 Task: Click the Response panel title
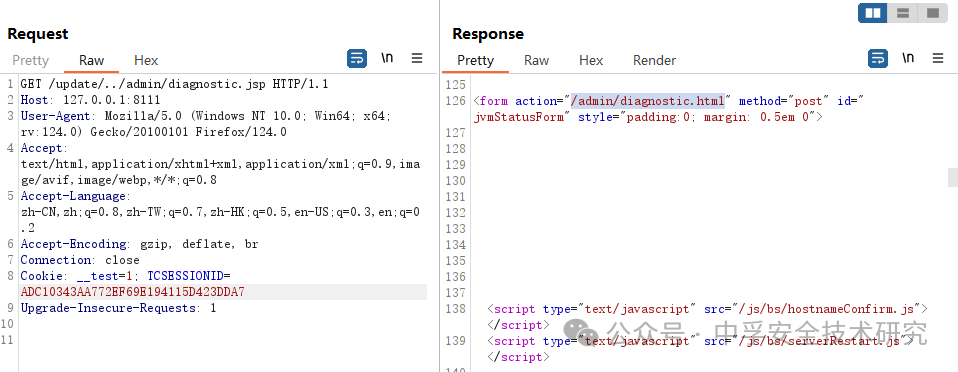tap(488, 34)
